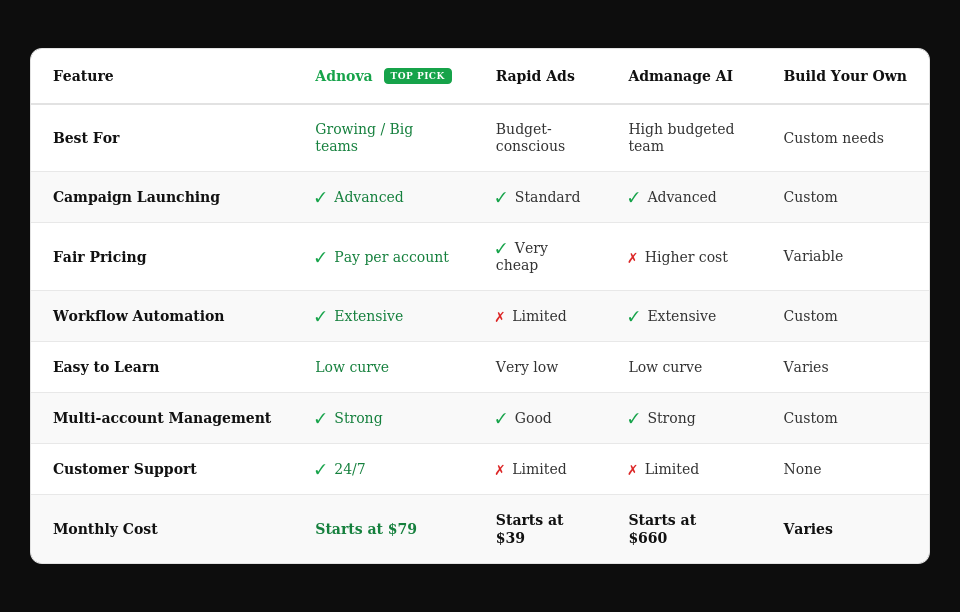Click Adnova's Workflow Automation check mark
960x612 pixels.
[x=320, y=316]
